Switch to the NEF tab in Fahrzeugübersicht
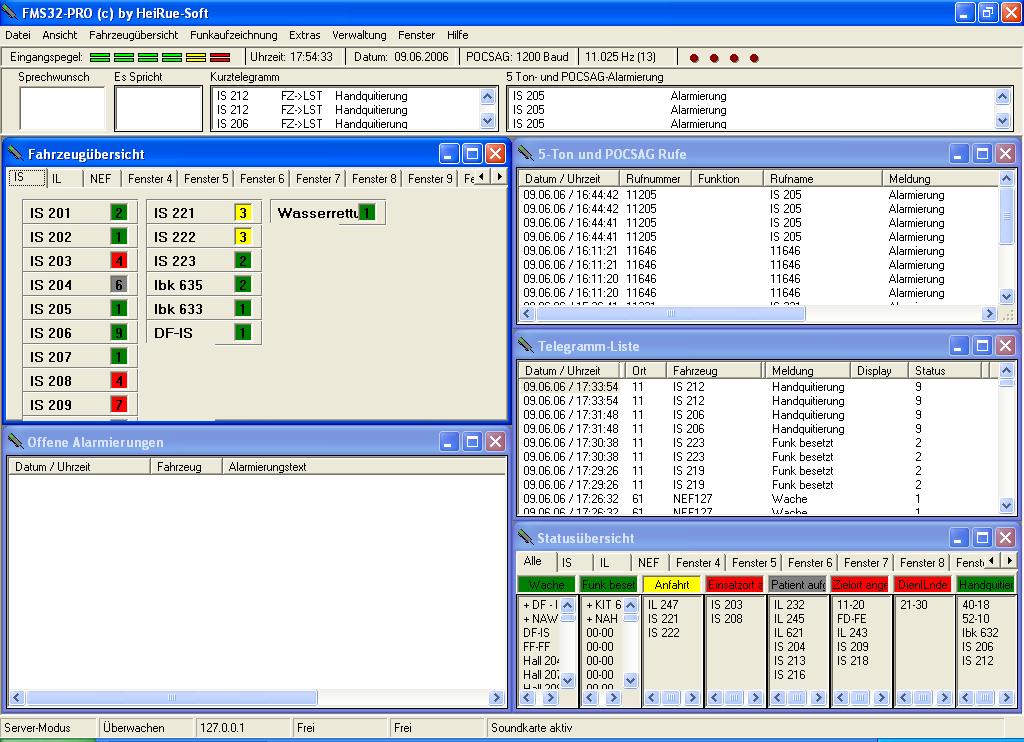The image size is (1024, 742). pos(100,179)
